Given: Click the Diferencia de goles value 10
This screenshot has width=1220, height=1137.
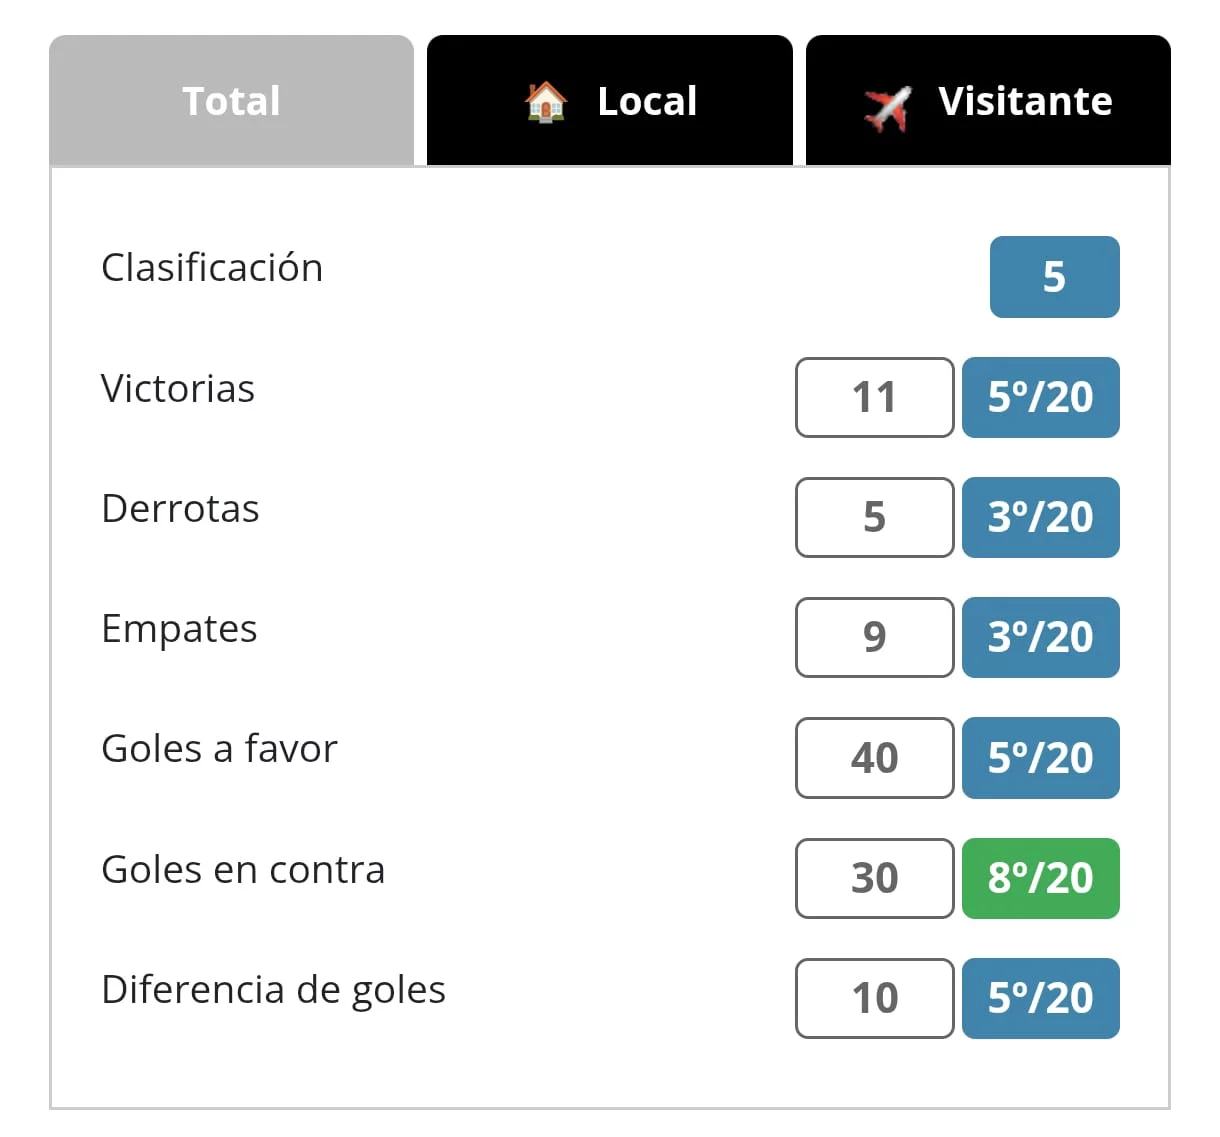Looking at the screenshot, I should [x=874, y=998].
